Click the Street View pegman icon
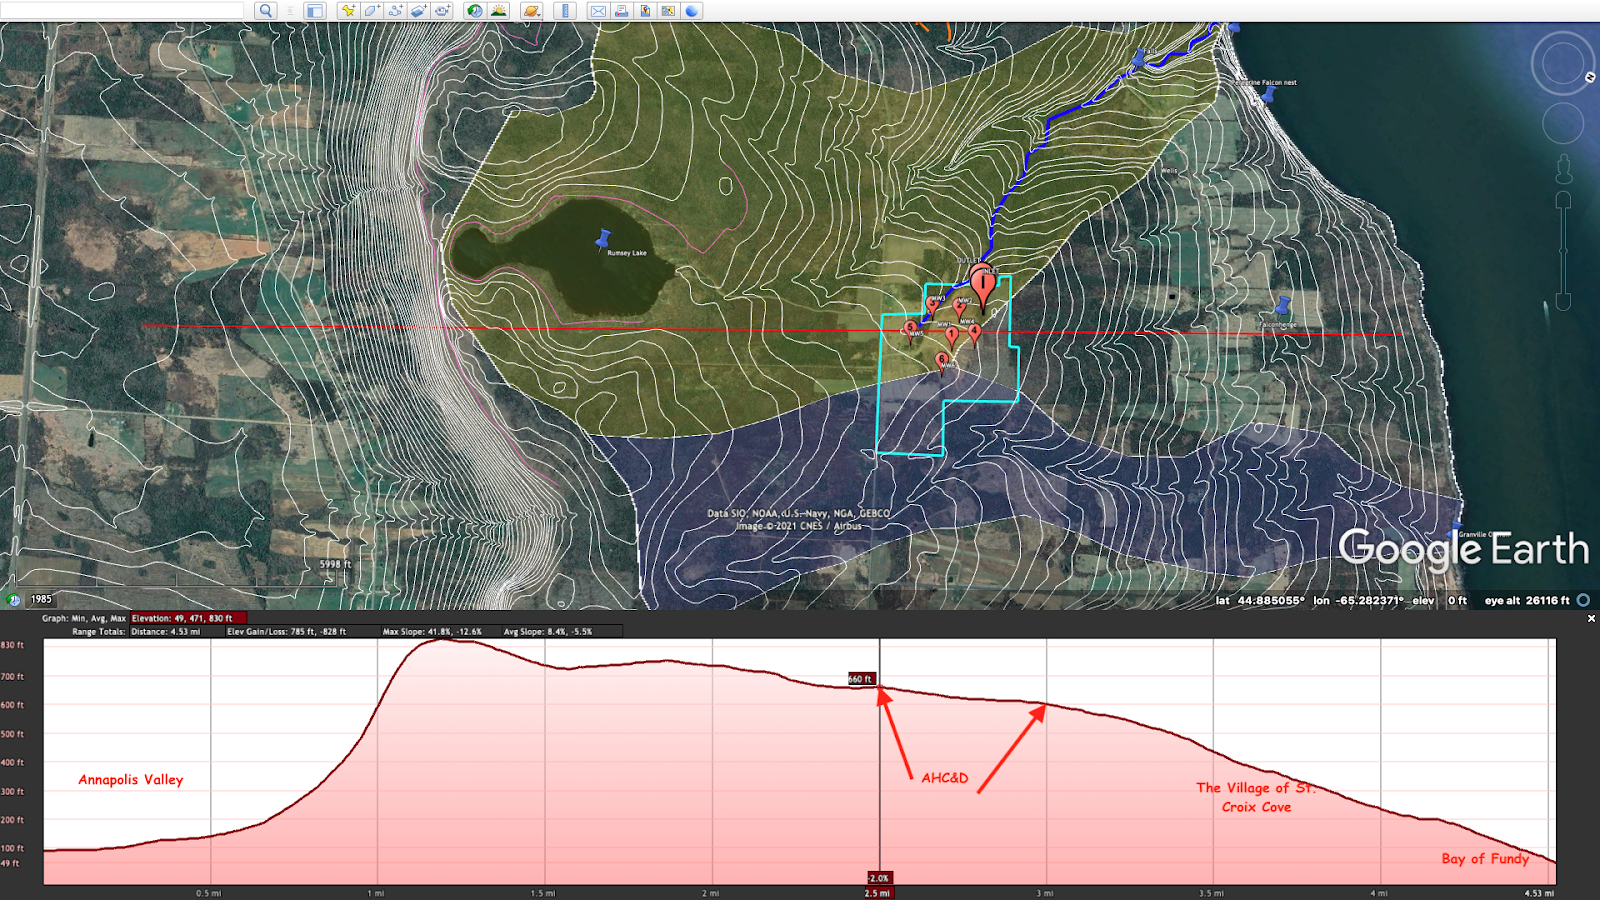 (1563, 170)
